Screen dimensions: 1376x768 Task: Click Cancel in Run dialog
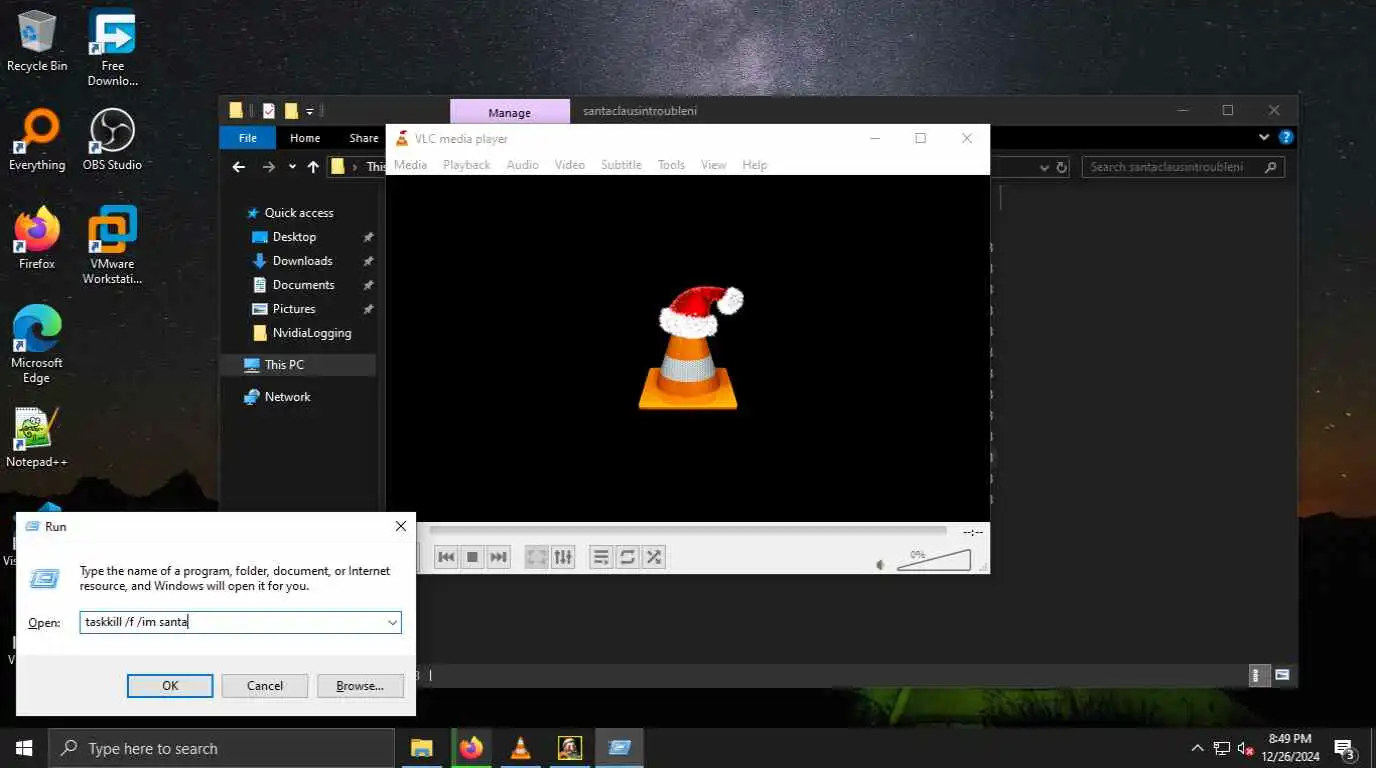(x=265, y=686)
